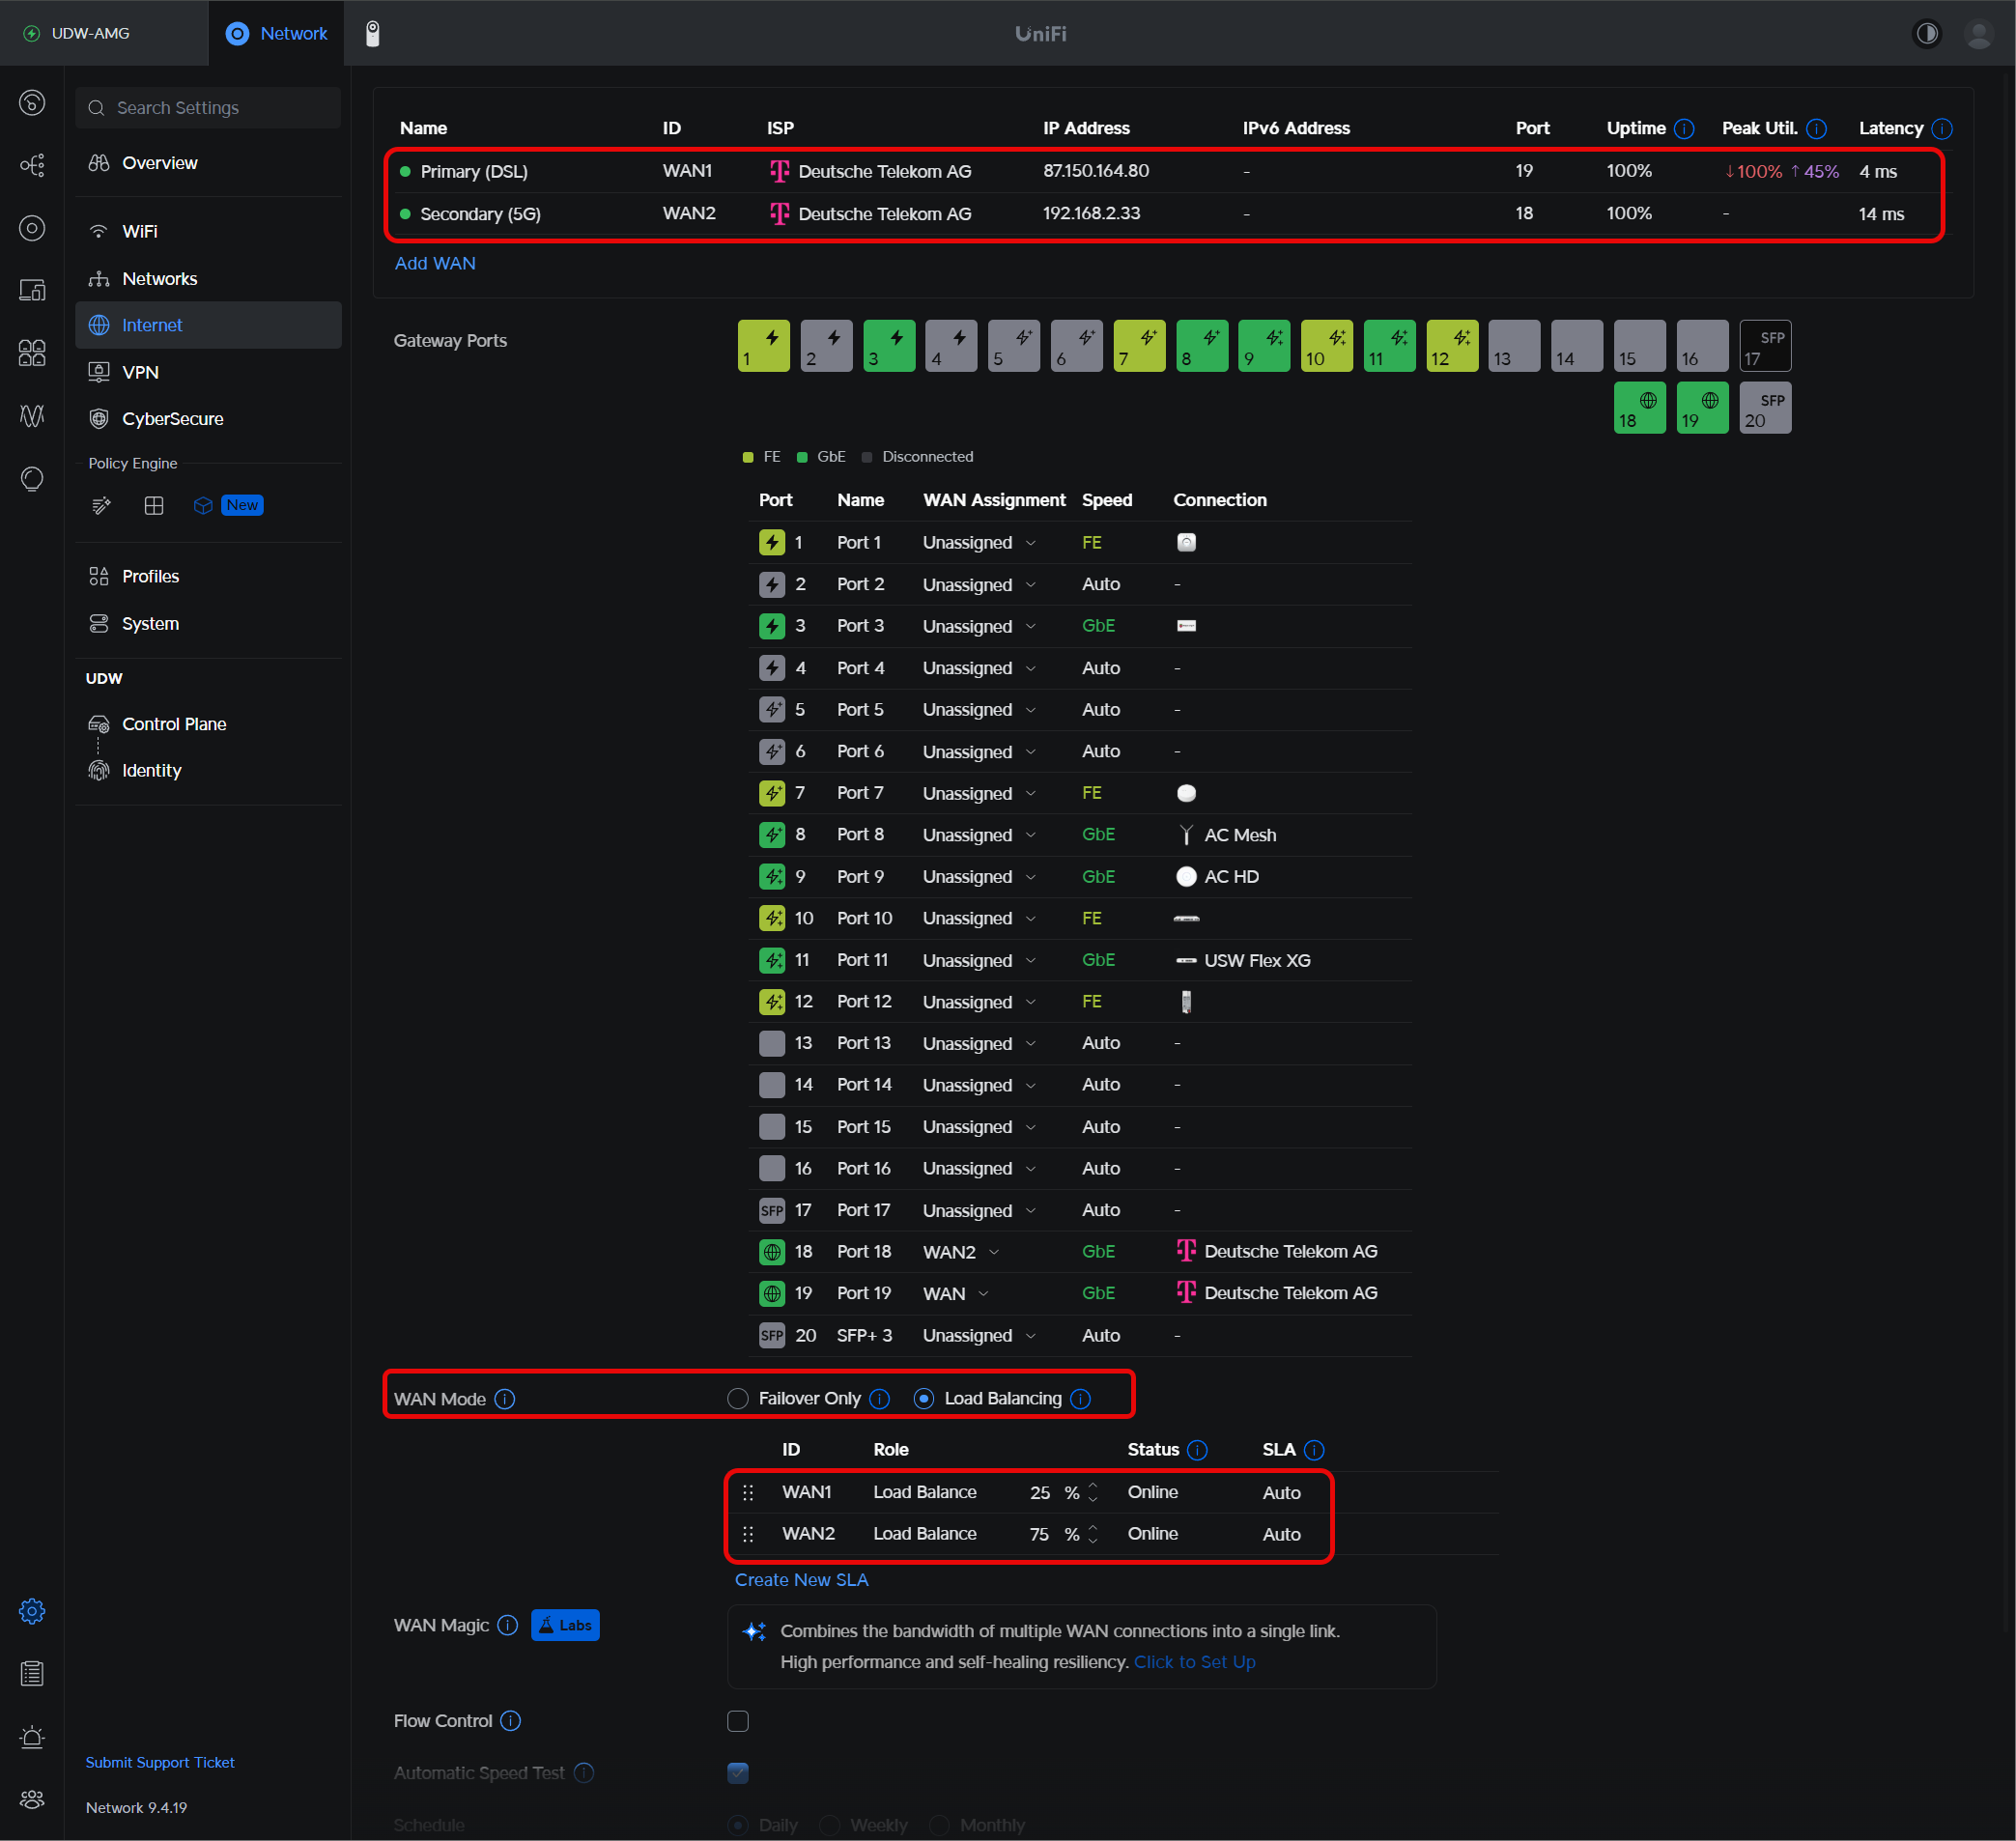Enable the Flow Control checkbox
2016x1841 pixels.
pyautogui.click(x=738, y=1721)
